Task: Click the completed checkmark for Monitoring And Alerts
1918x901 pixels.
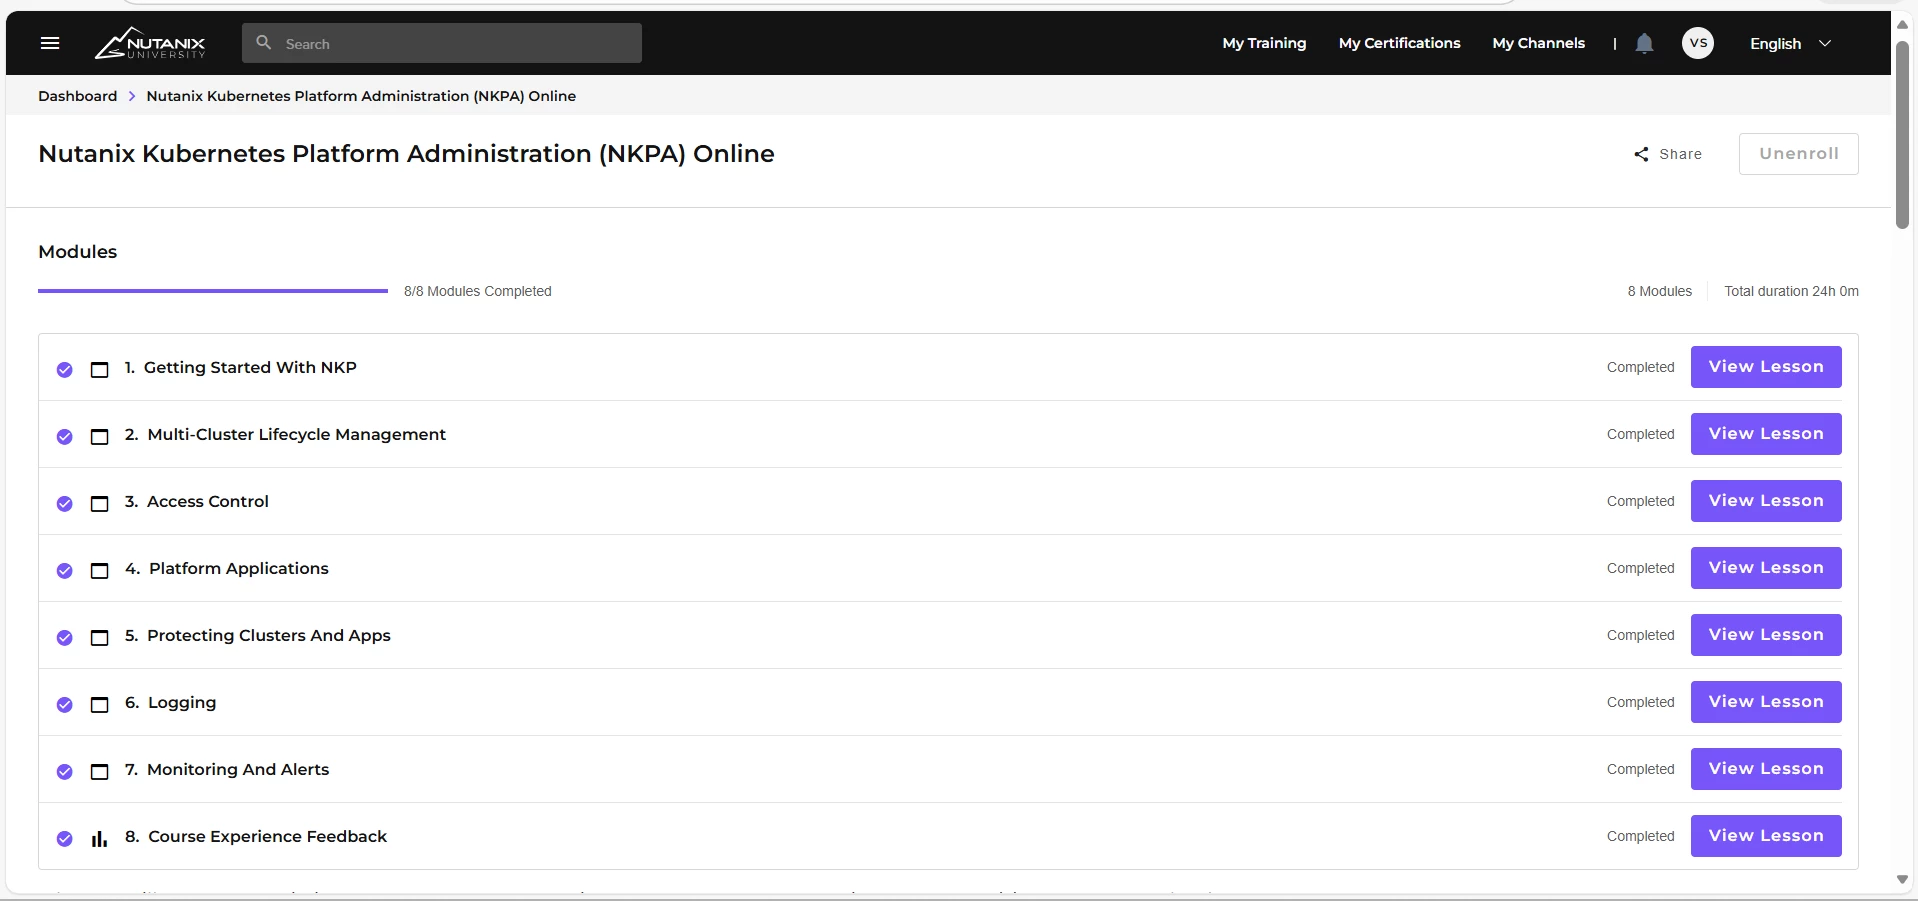Action: pos(65,772)
